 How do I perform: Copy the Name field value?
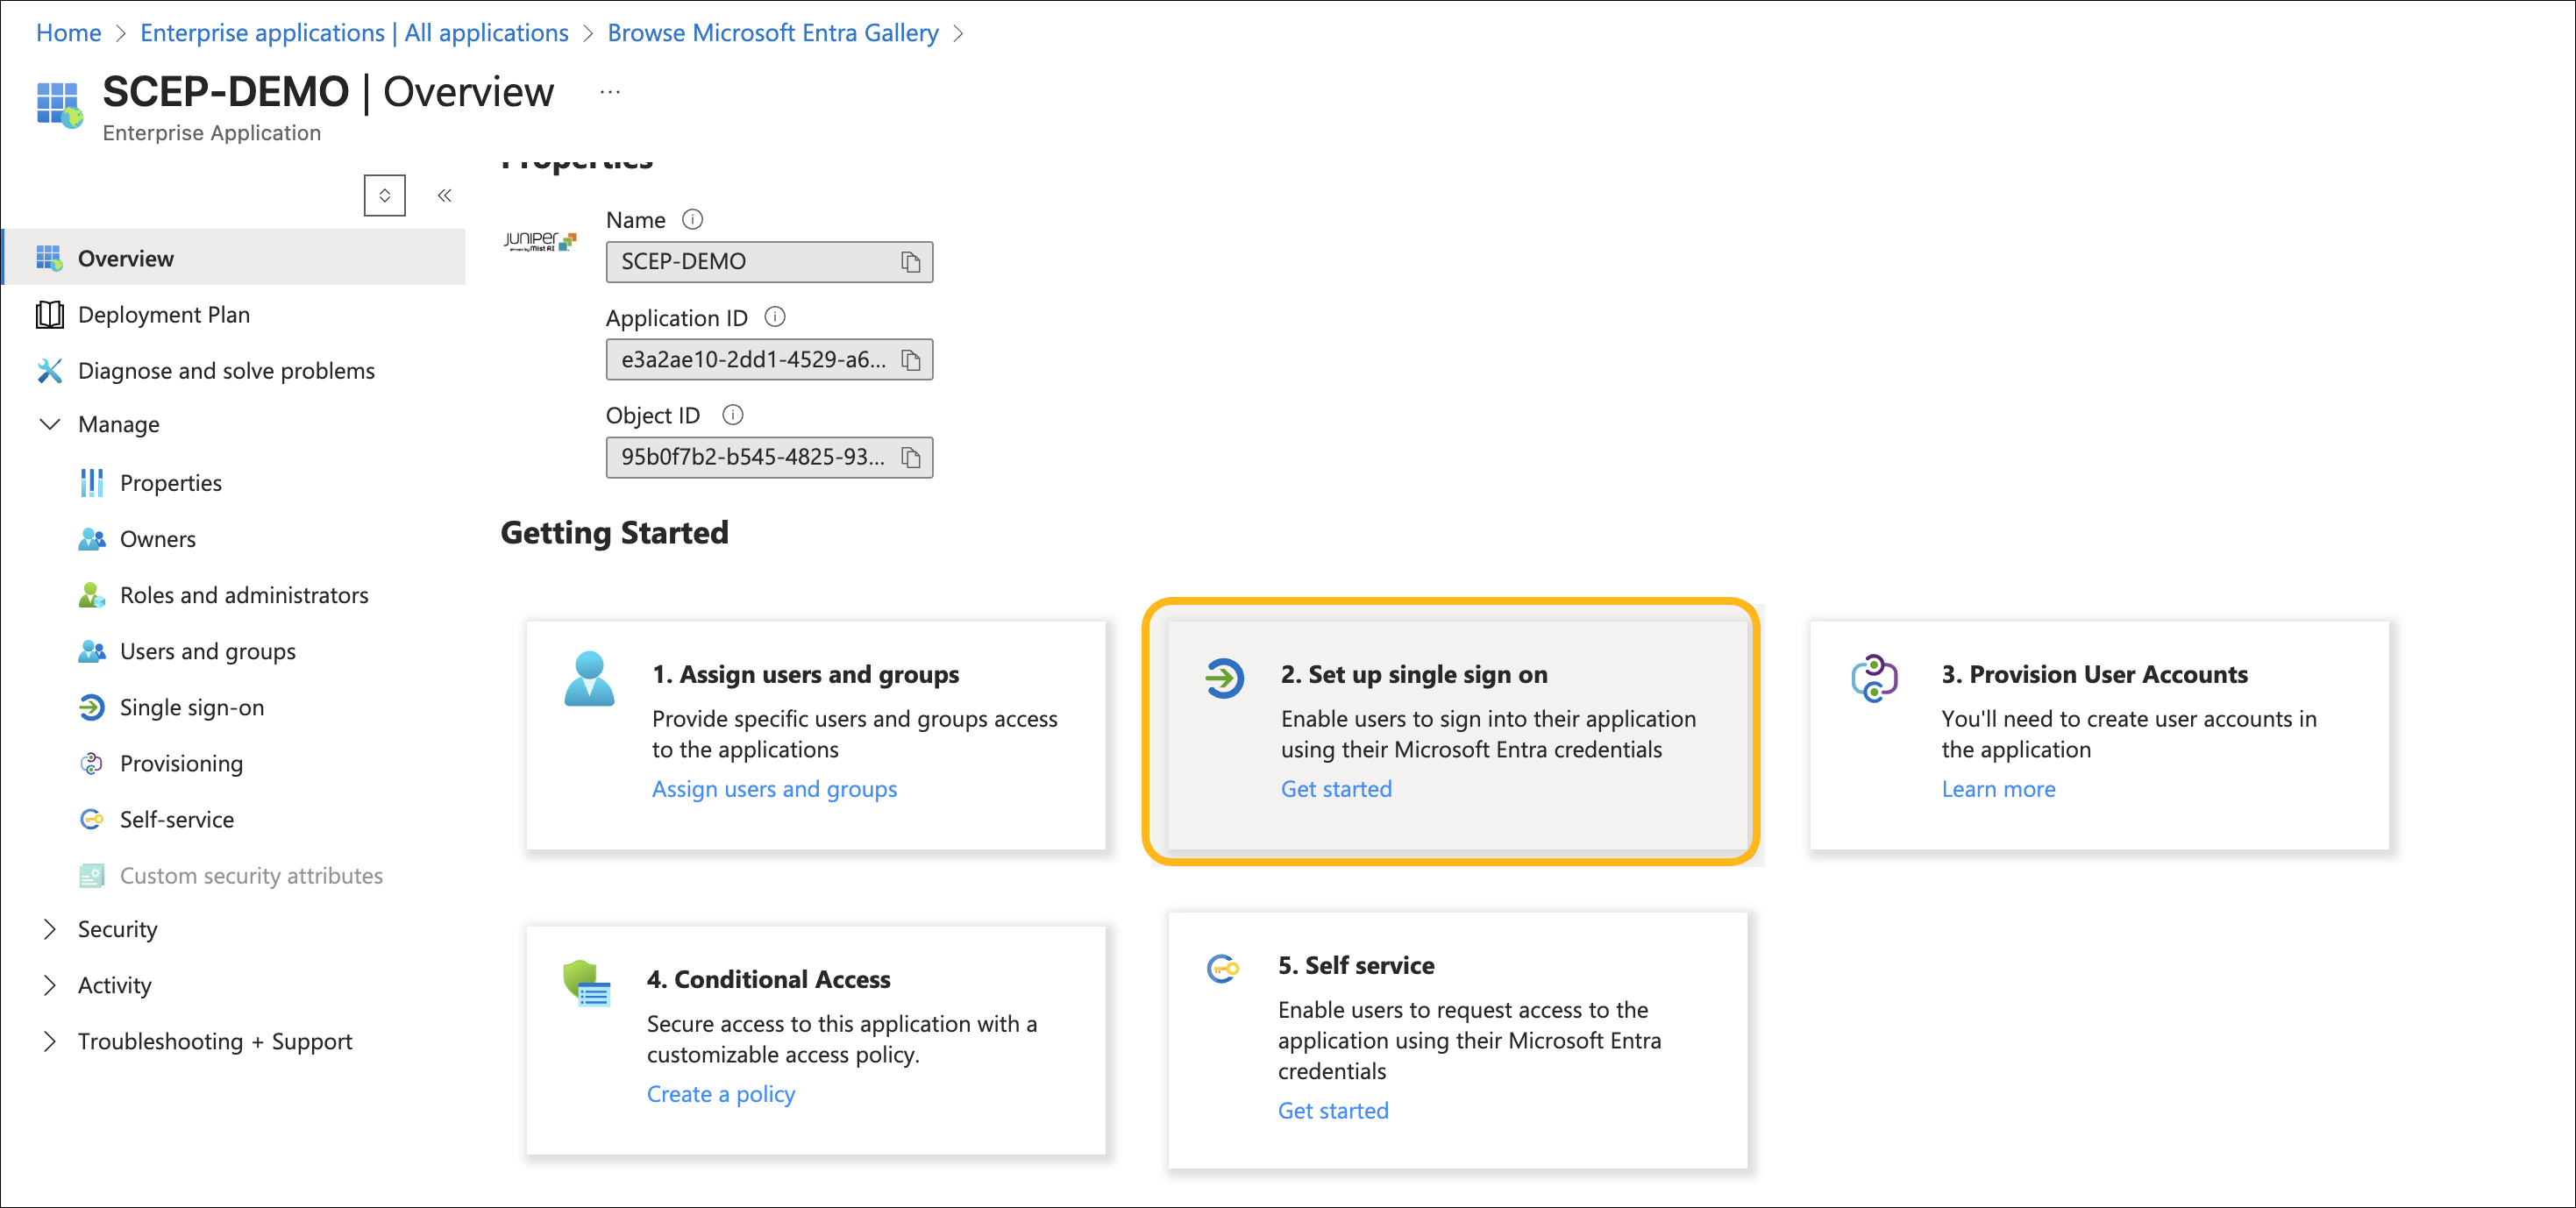[x=910, y=262]
